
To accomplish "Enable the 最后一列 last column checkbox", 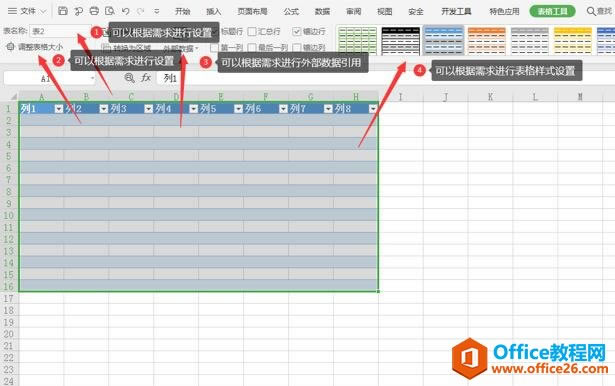I will pos(252,47).
